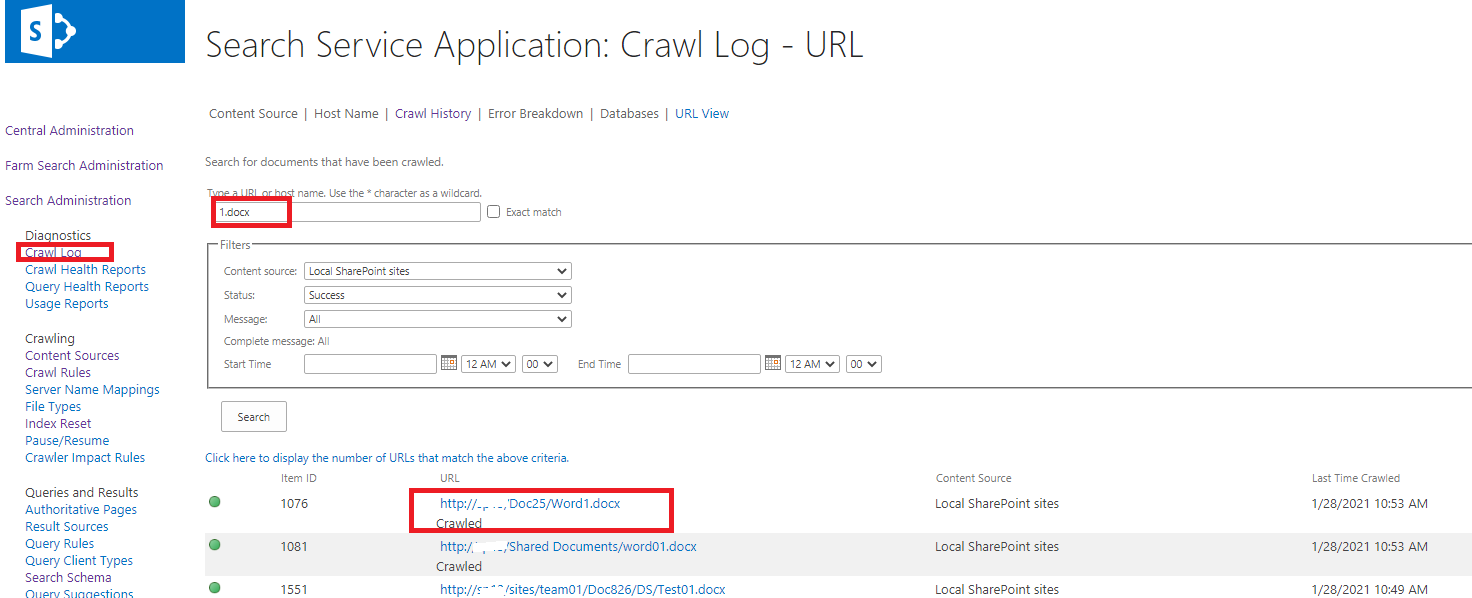Open the Start Time hour dropdown
Image resolution: width=1472 pixels, height=598 pixels.
[488, 364]
